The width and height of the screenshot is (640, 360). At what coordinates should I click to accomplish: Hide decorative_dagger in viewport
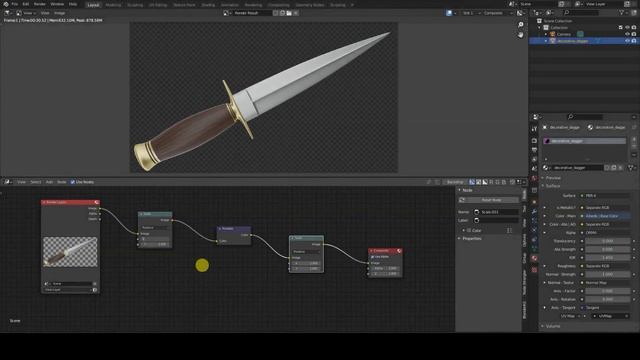[627, 41]
